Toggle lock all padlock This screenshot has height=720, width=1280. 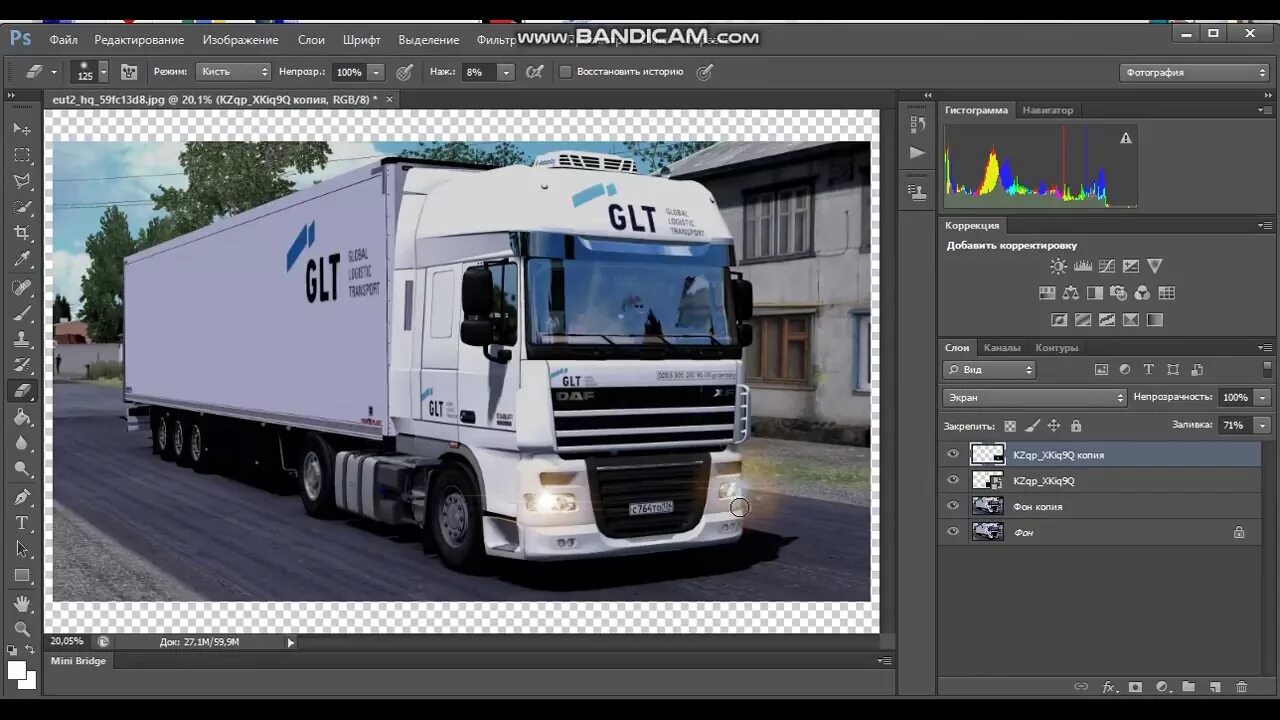[x=1076, y=426]
